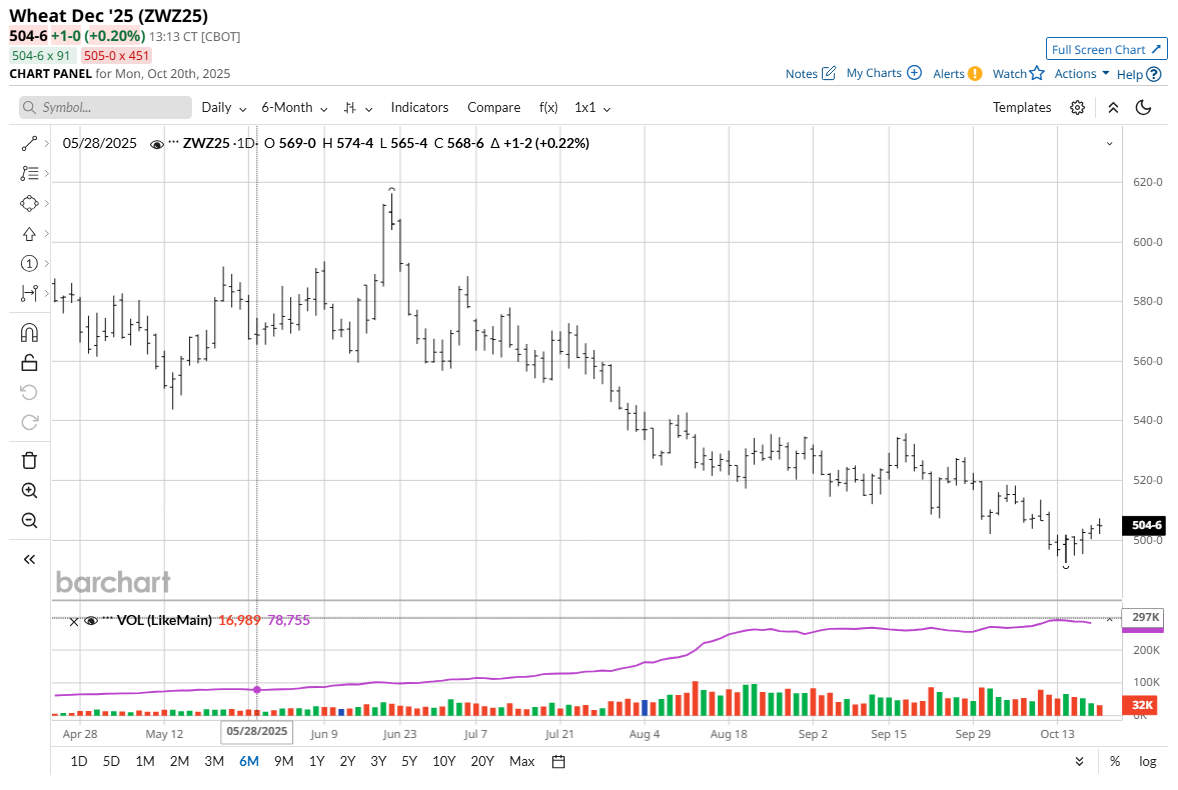Screen dimensions: 1178x790
Task: Click the 05/28/2025 crosshair date label
Action: [x=257, y=731]
